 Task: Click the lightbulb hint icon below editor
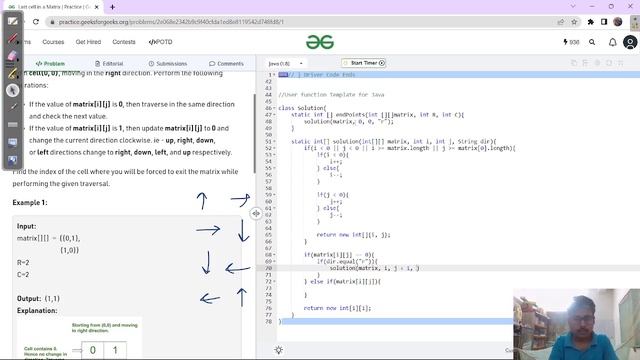pyautogui.click(x=279, y=350)
